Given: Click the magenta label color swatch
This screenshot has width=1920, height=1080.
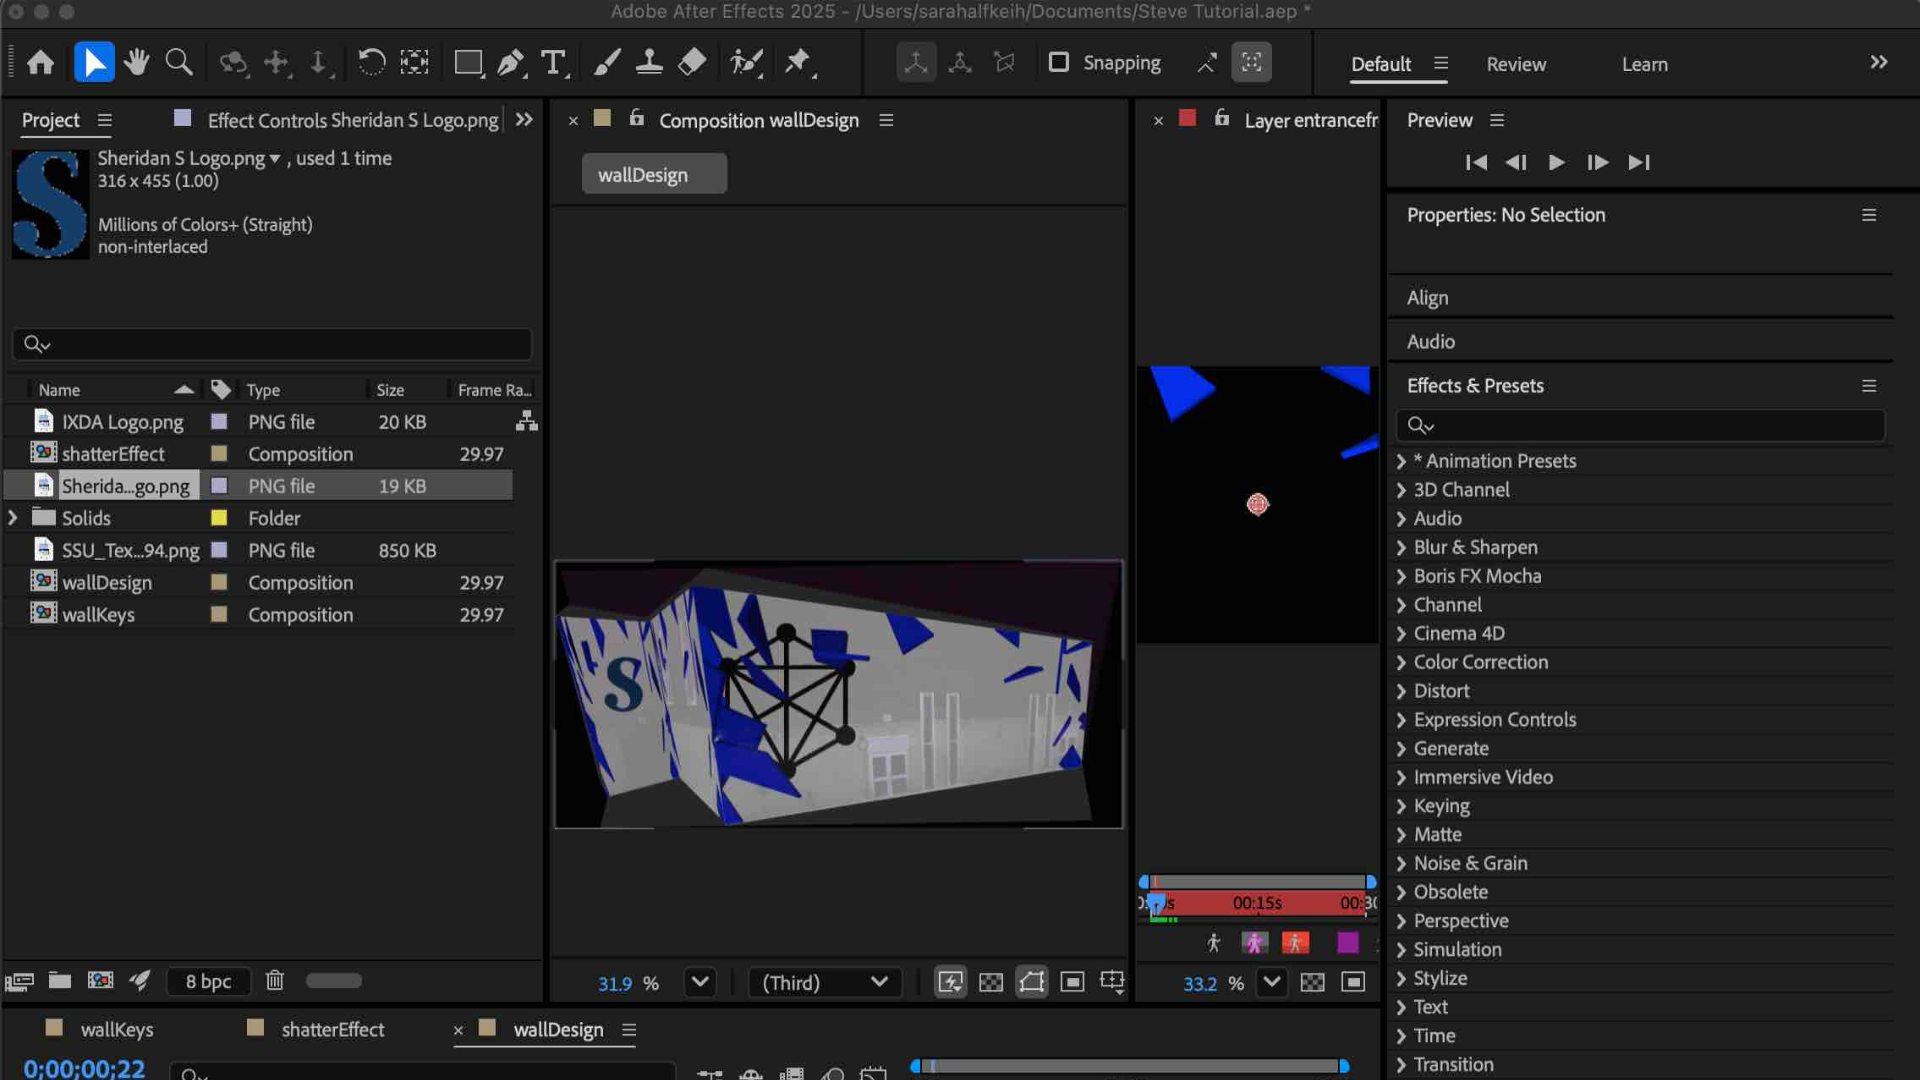Looking at the screenshot, I should [x=1348, y=943].
